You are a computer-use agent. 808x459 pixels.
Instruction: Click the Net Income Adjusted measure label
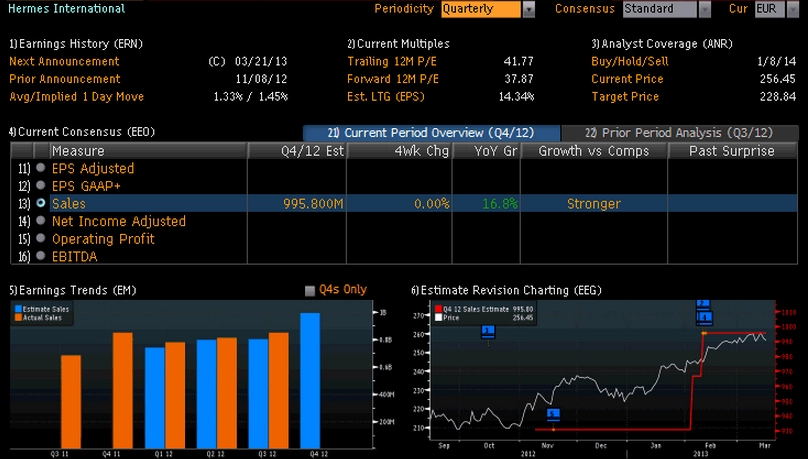pos(119,222)
